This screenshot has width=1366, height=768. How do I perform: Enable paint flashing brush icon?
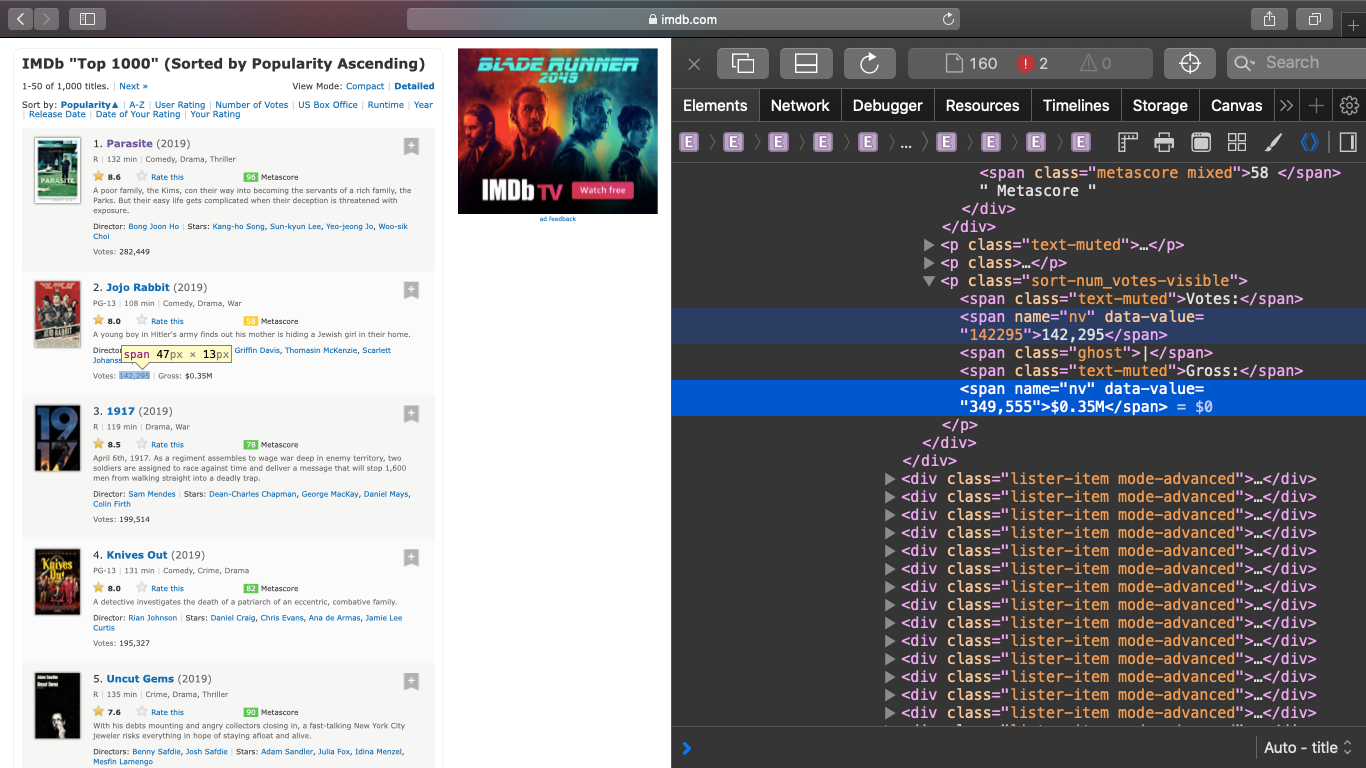pyautogui.click(x=1273, y=142)
